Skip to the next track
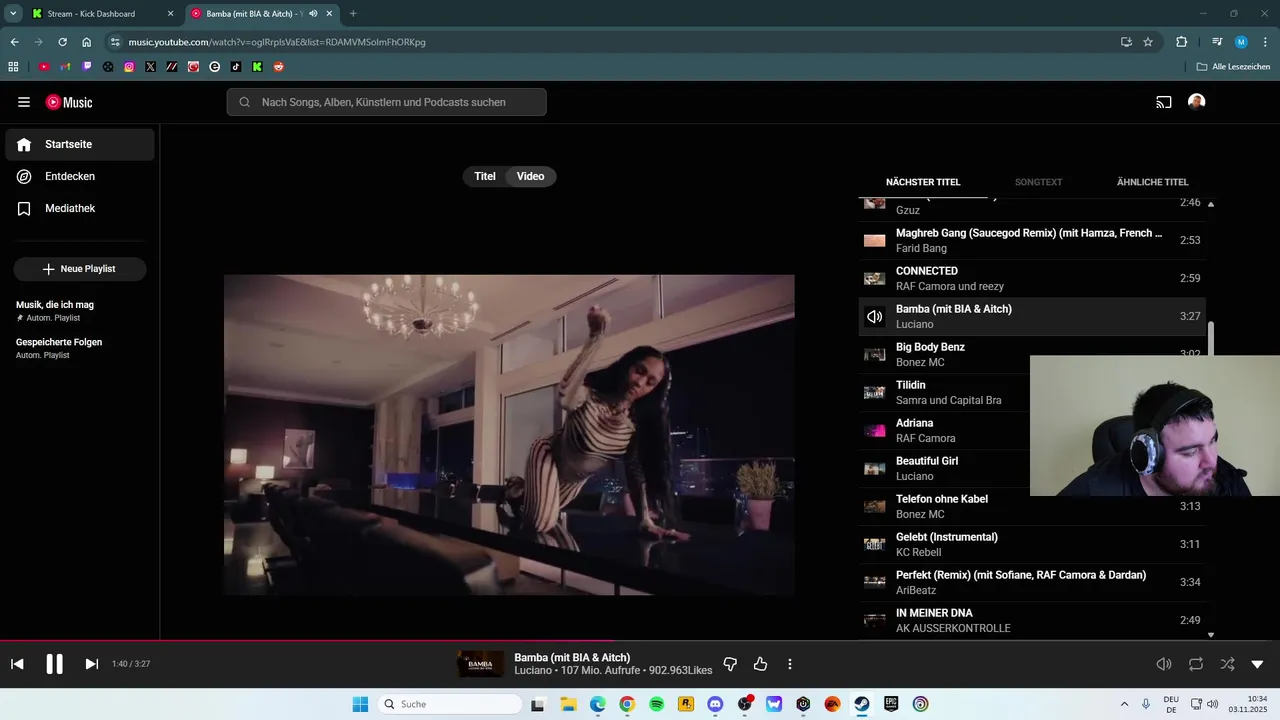1280x720 pixels. tap(91, 664)
